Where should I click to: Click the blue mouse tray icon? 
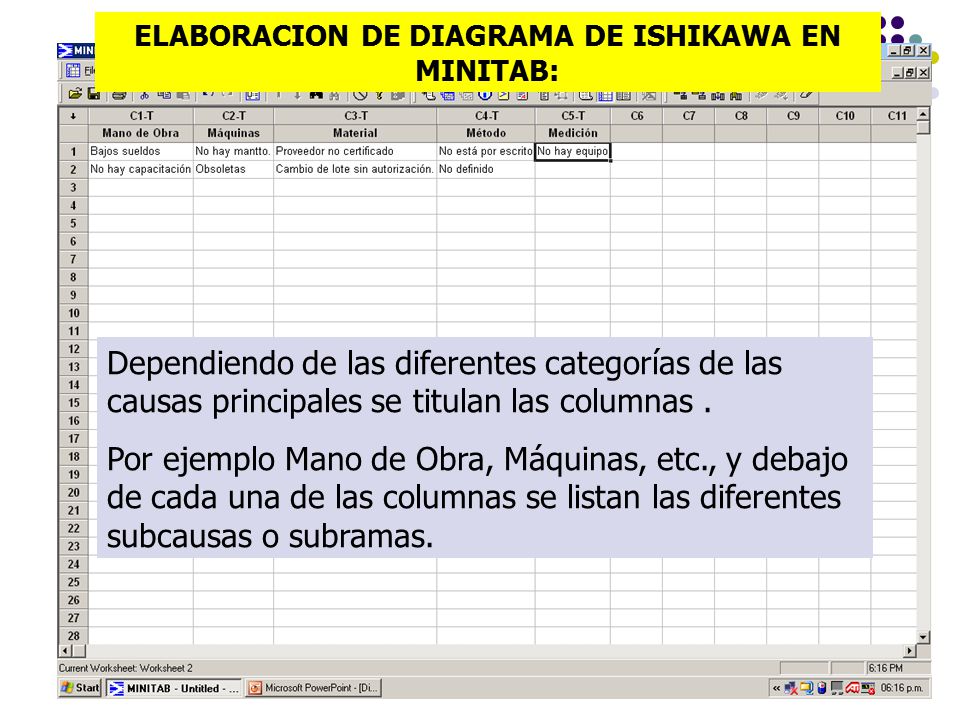click(822, 688)
